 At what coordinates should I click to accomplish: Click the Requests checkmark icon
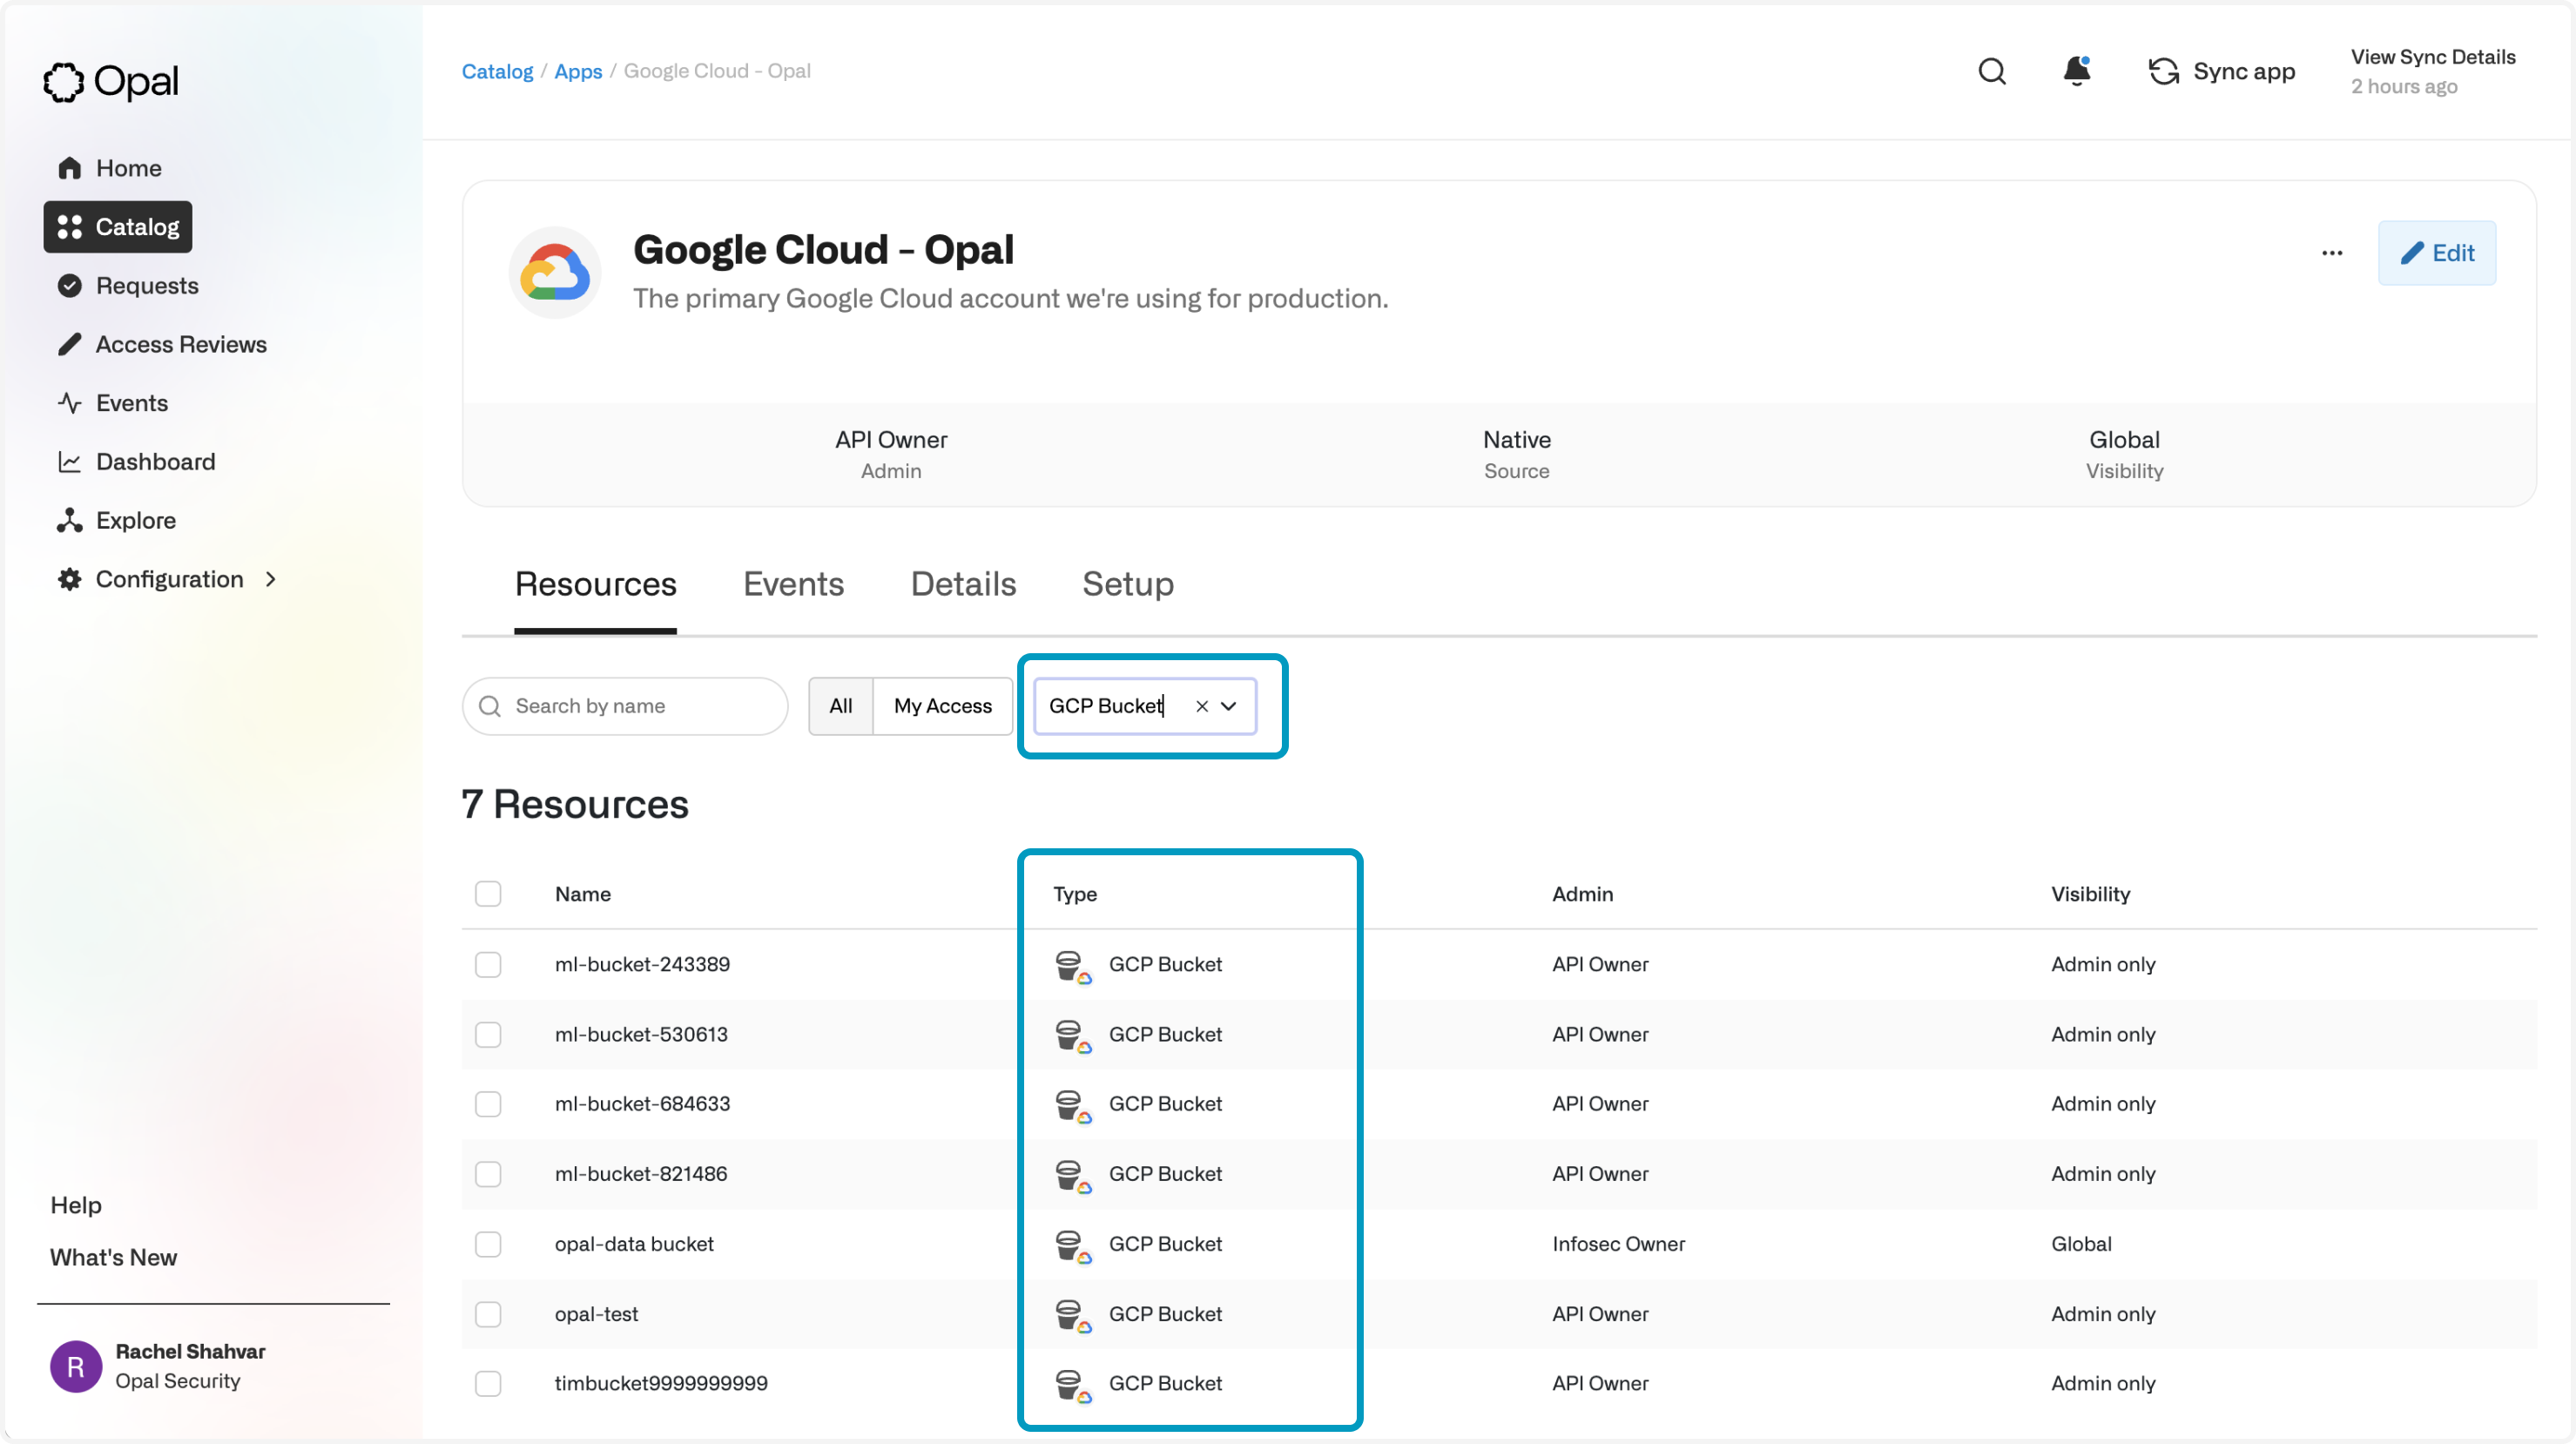(69, 286)
